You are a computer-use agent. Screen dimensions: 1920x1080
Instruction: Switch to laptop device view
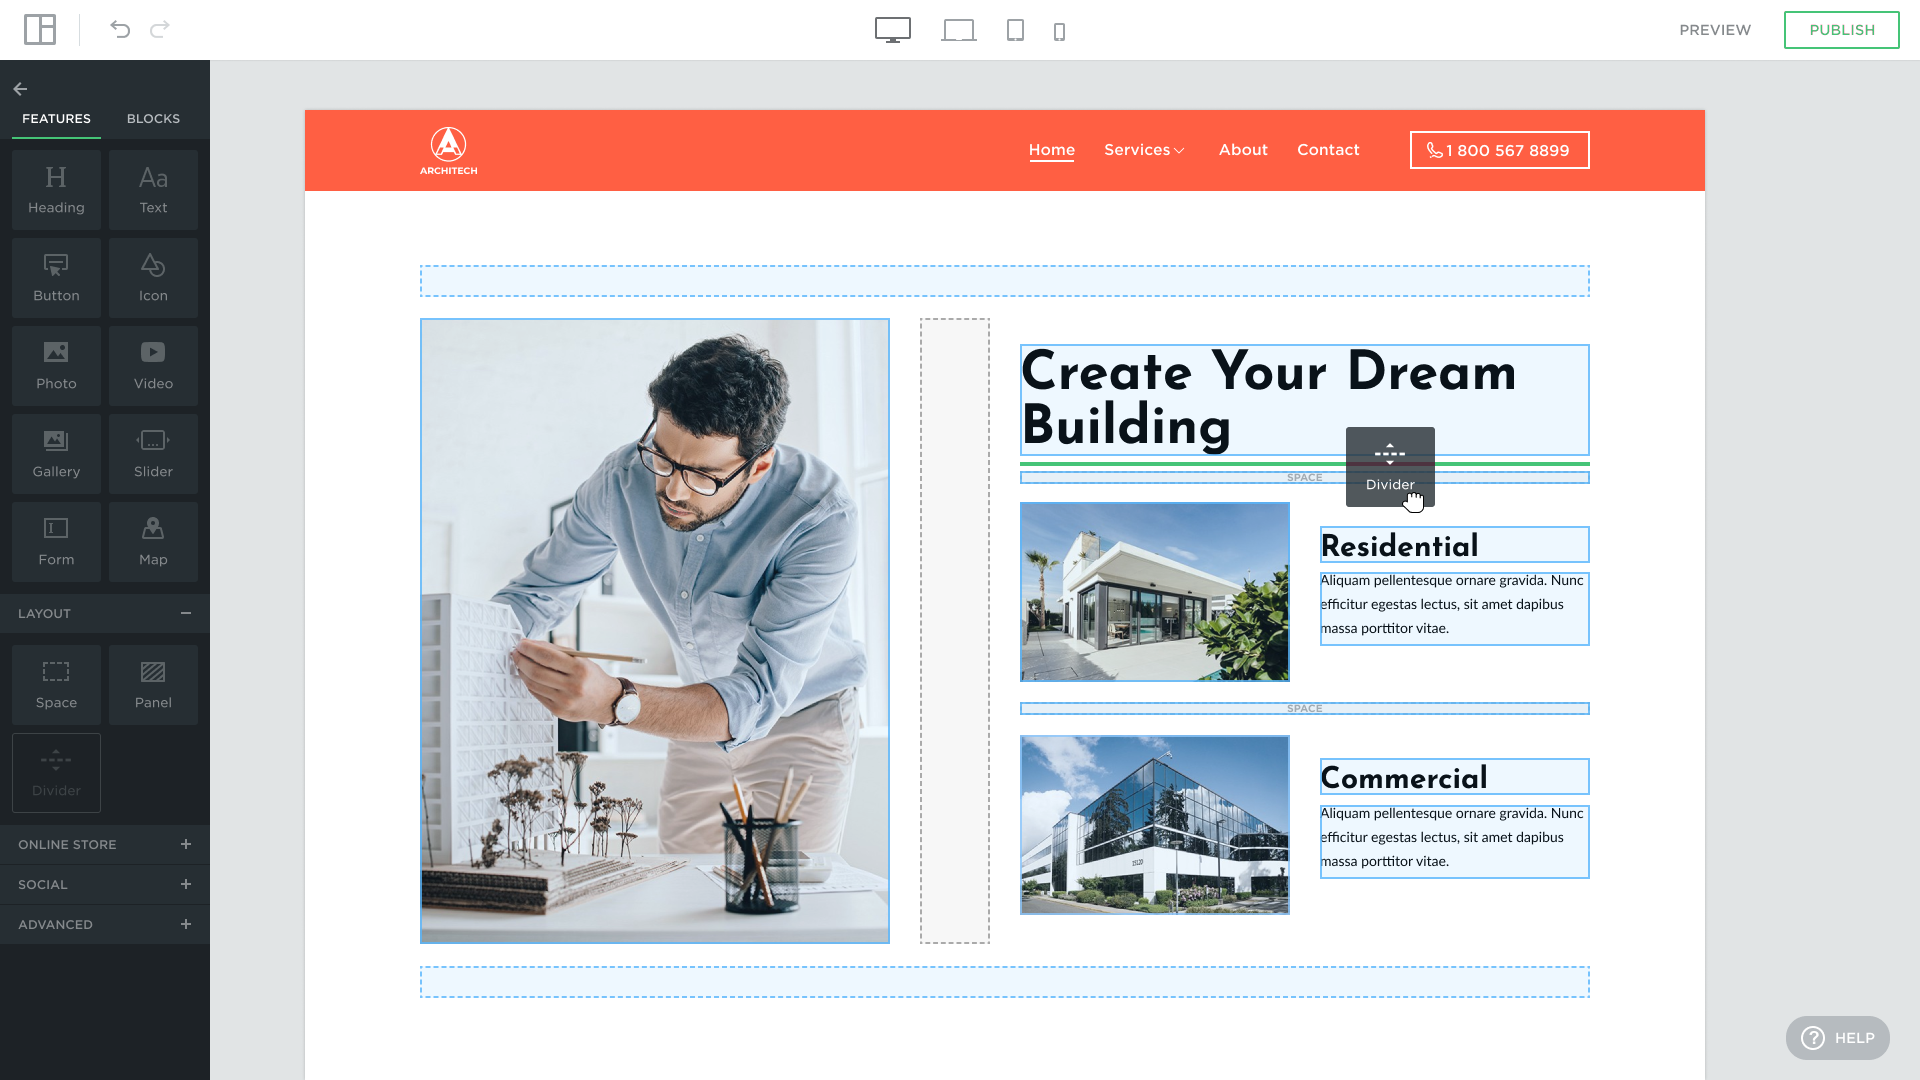tap(959, 30)
